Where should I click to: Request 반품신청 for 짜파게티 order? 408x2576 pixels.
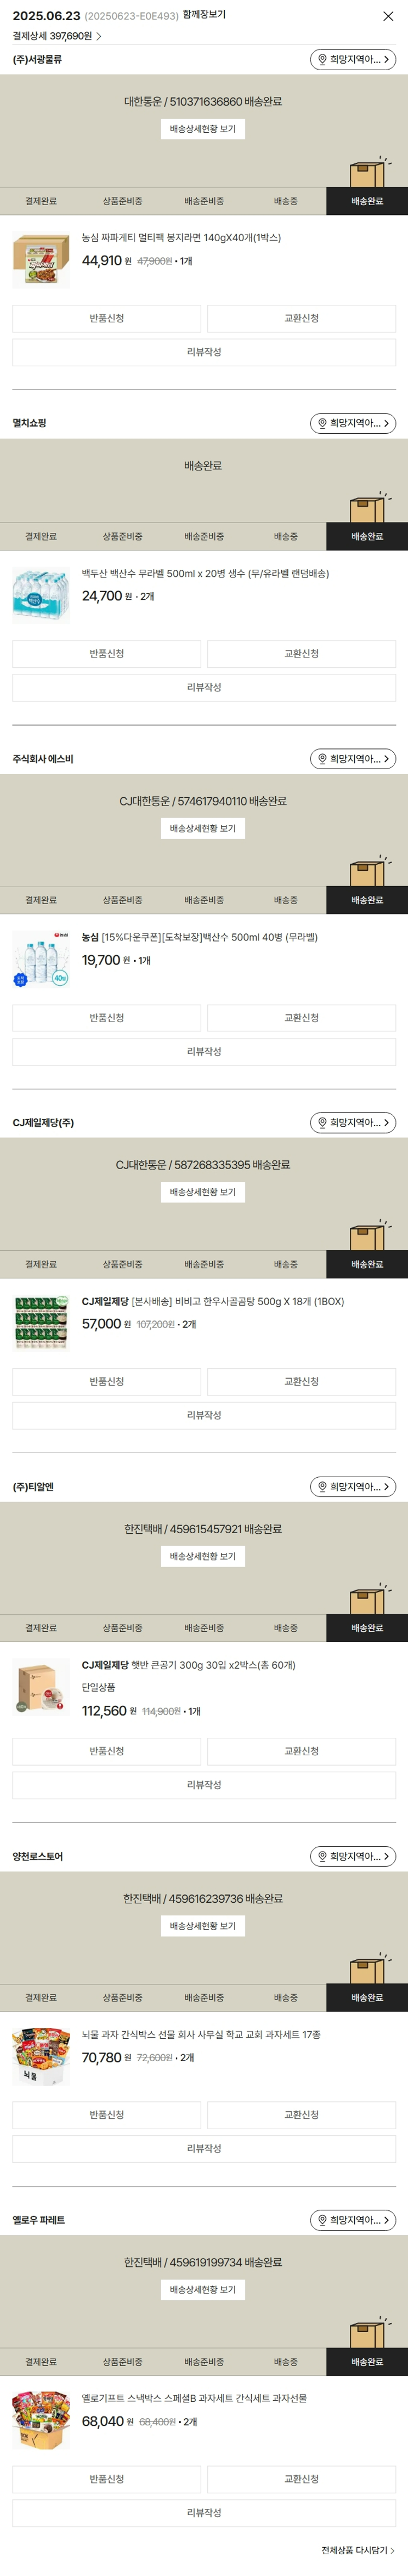[106, 319]
